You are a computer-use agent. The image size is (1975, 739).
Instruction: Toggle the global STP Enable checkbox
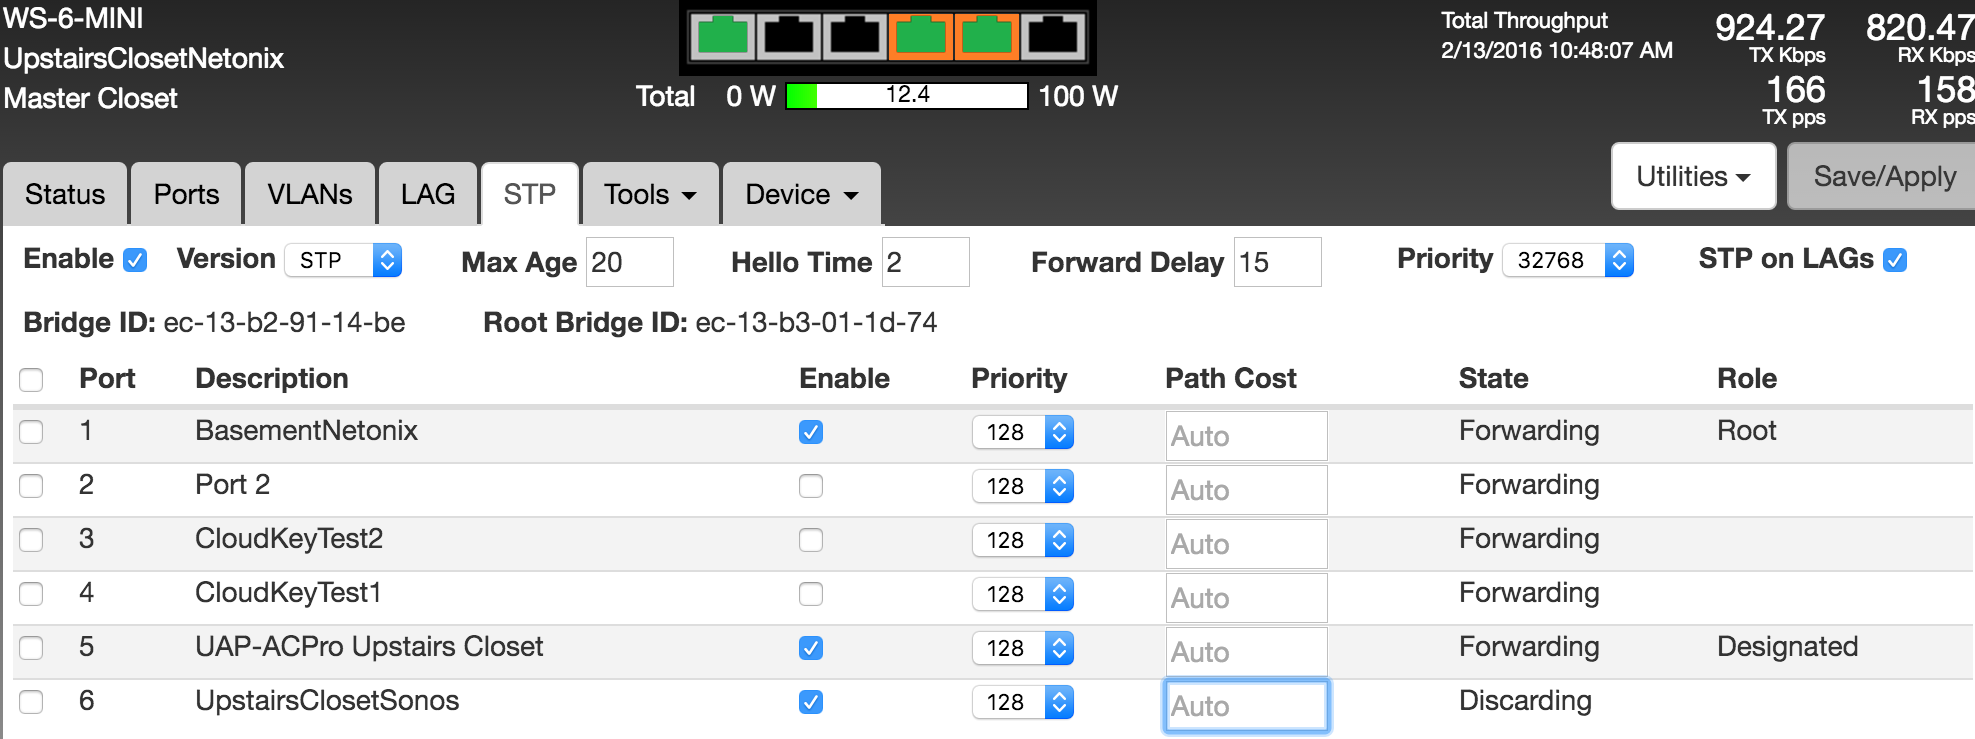(135, 260)
